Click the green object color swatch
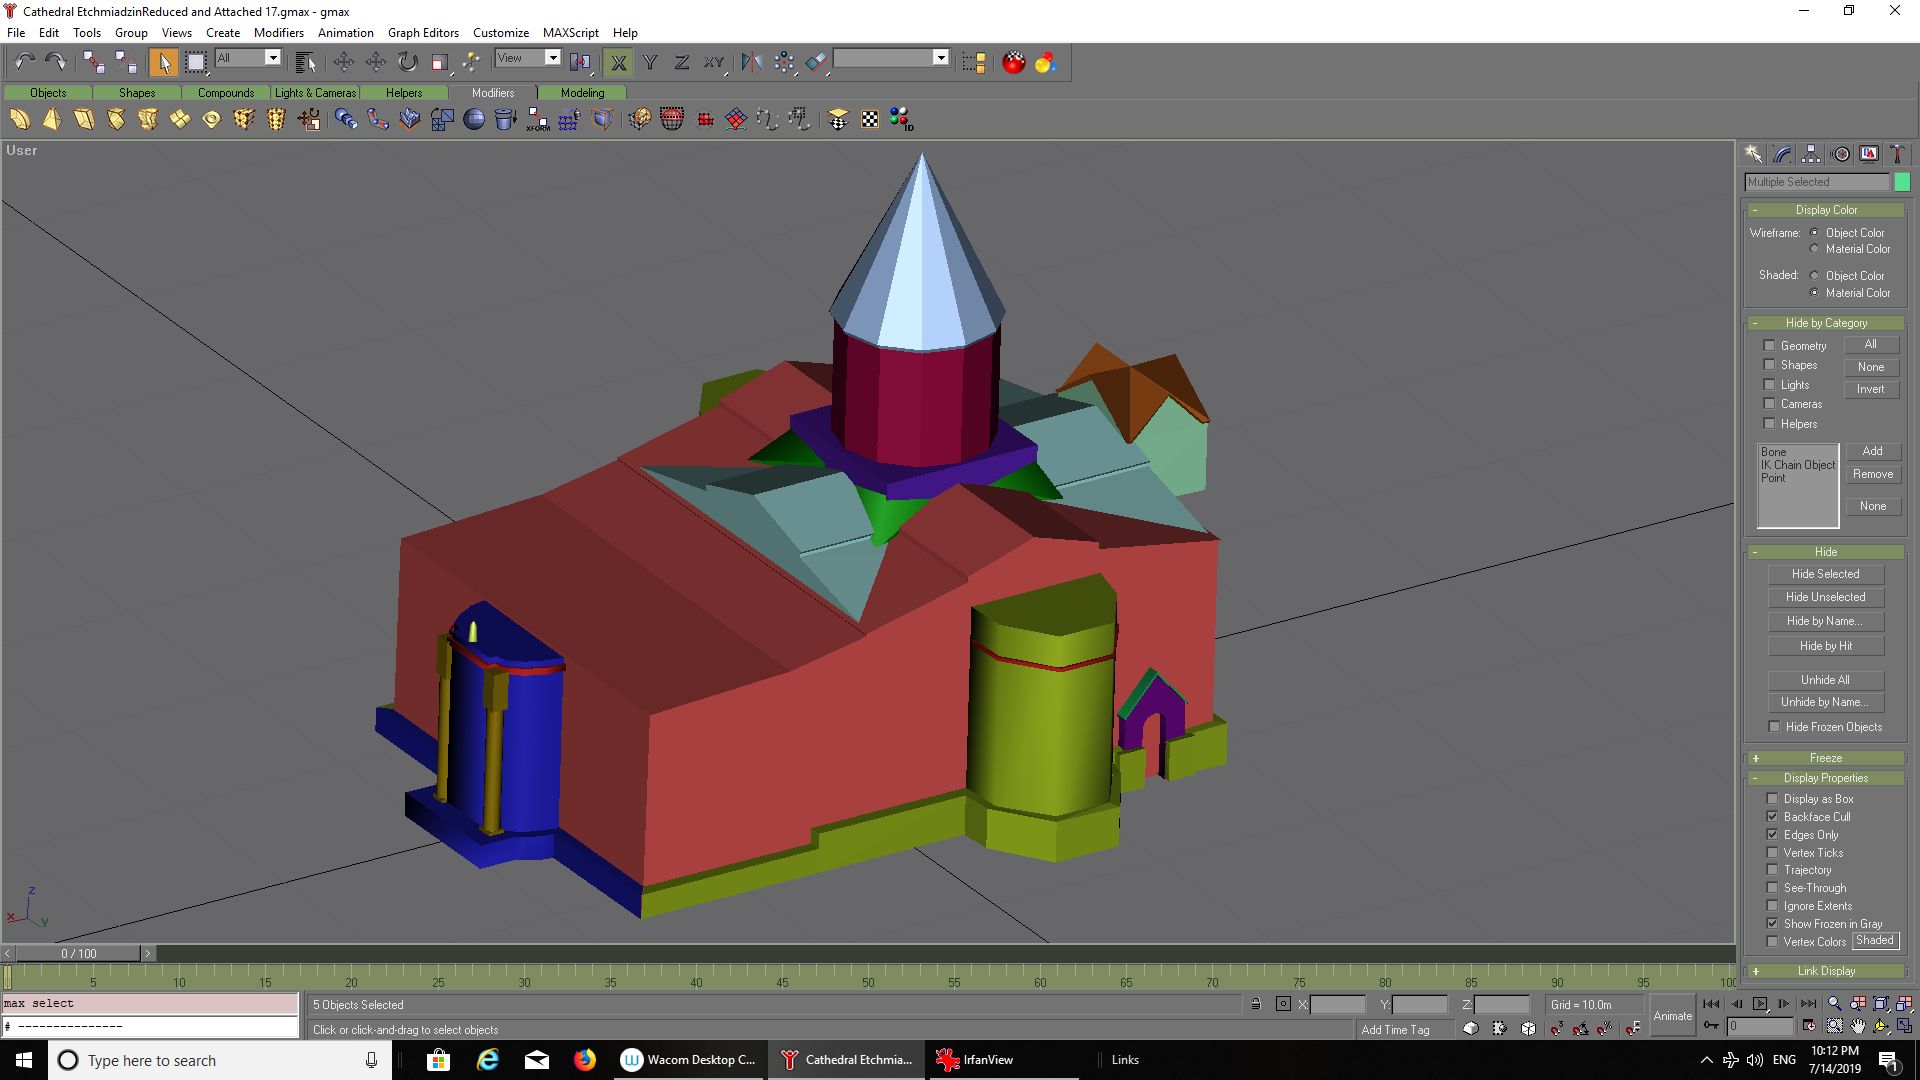 coord(1902,182)
